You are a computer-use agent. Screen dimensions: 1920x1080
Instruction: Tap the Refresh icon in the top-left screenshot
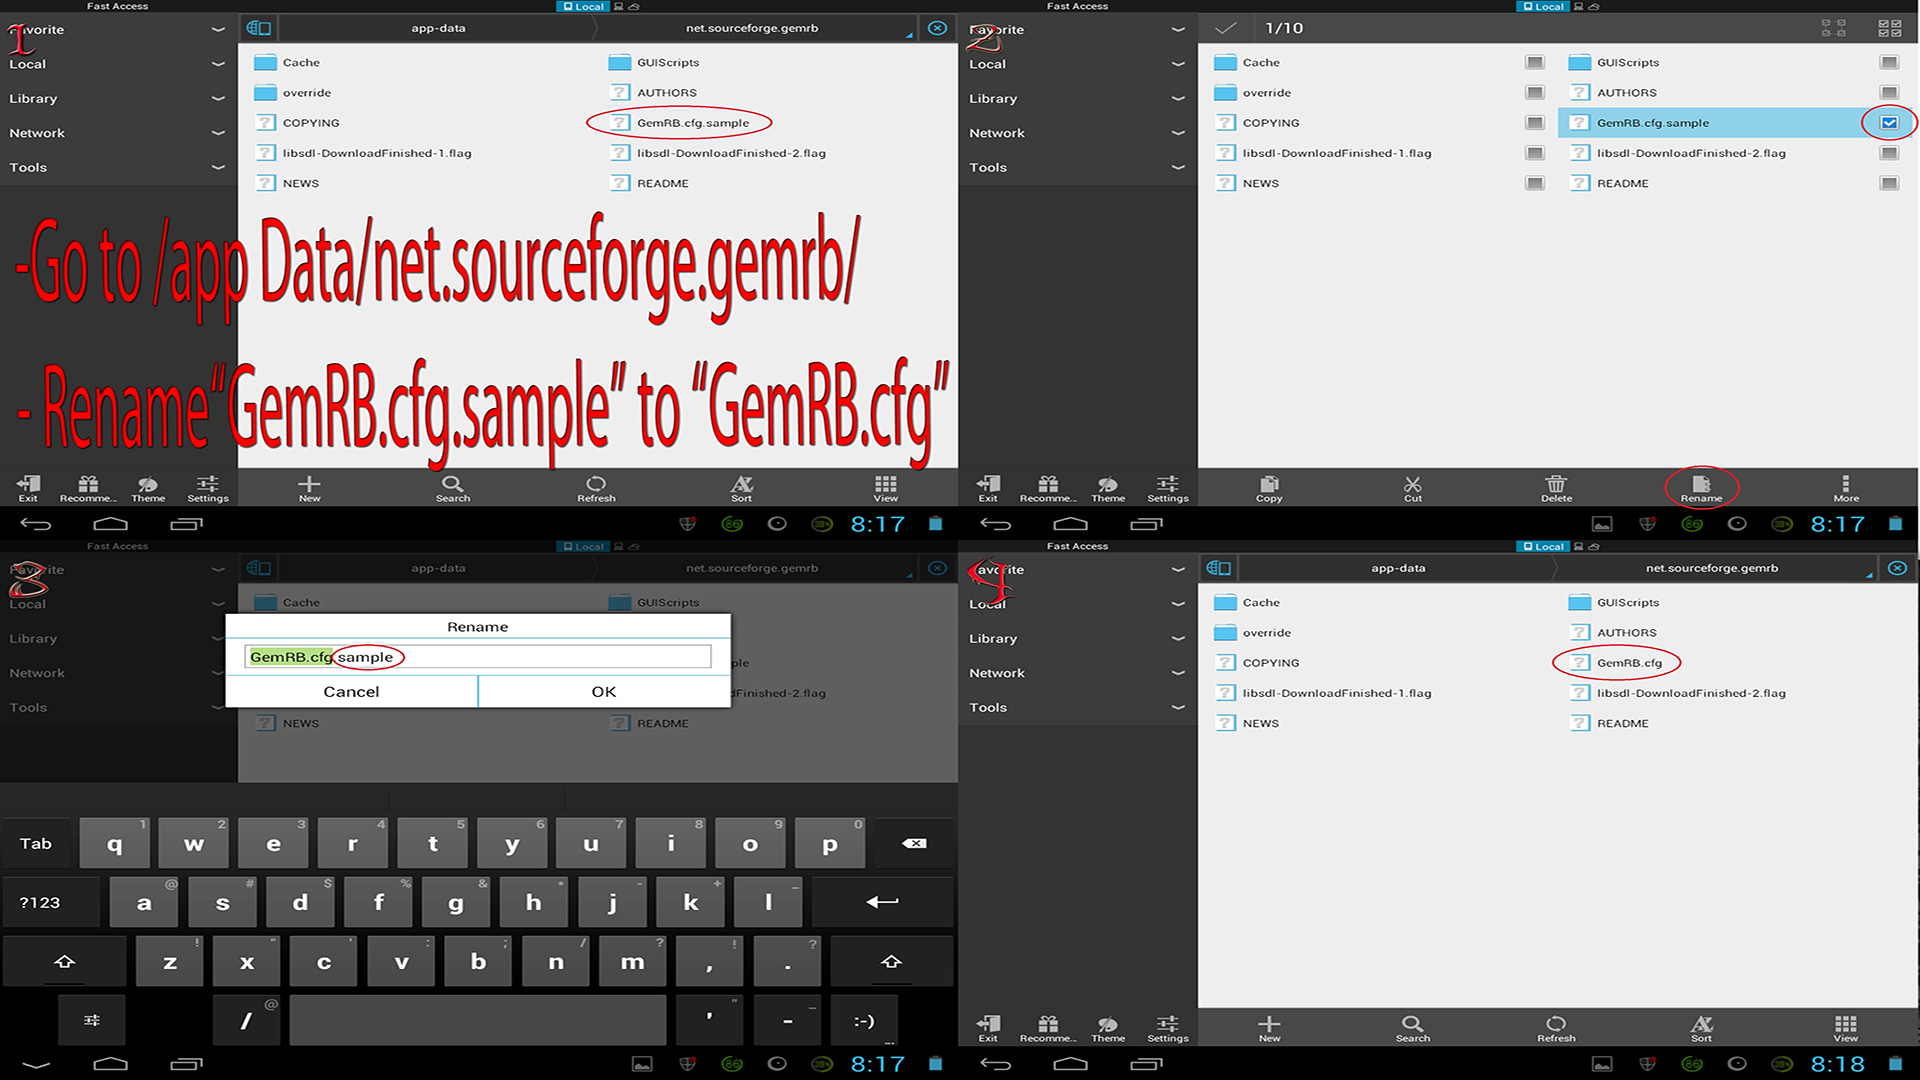(x=596, y=488)
